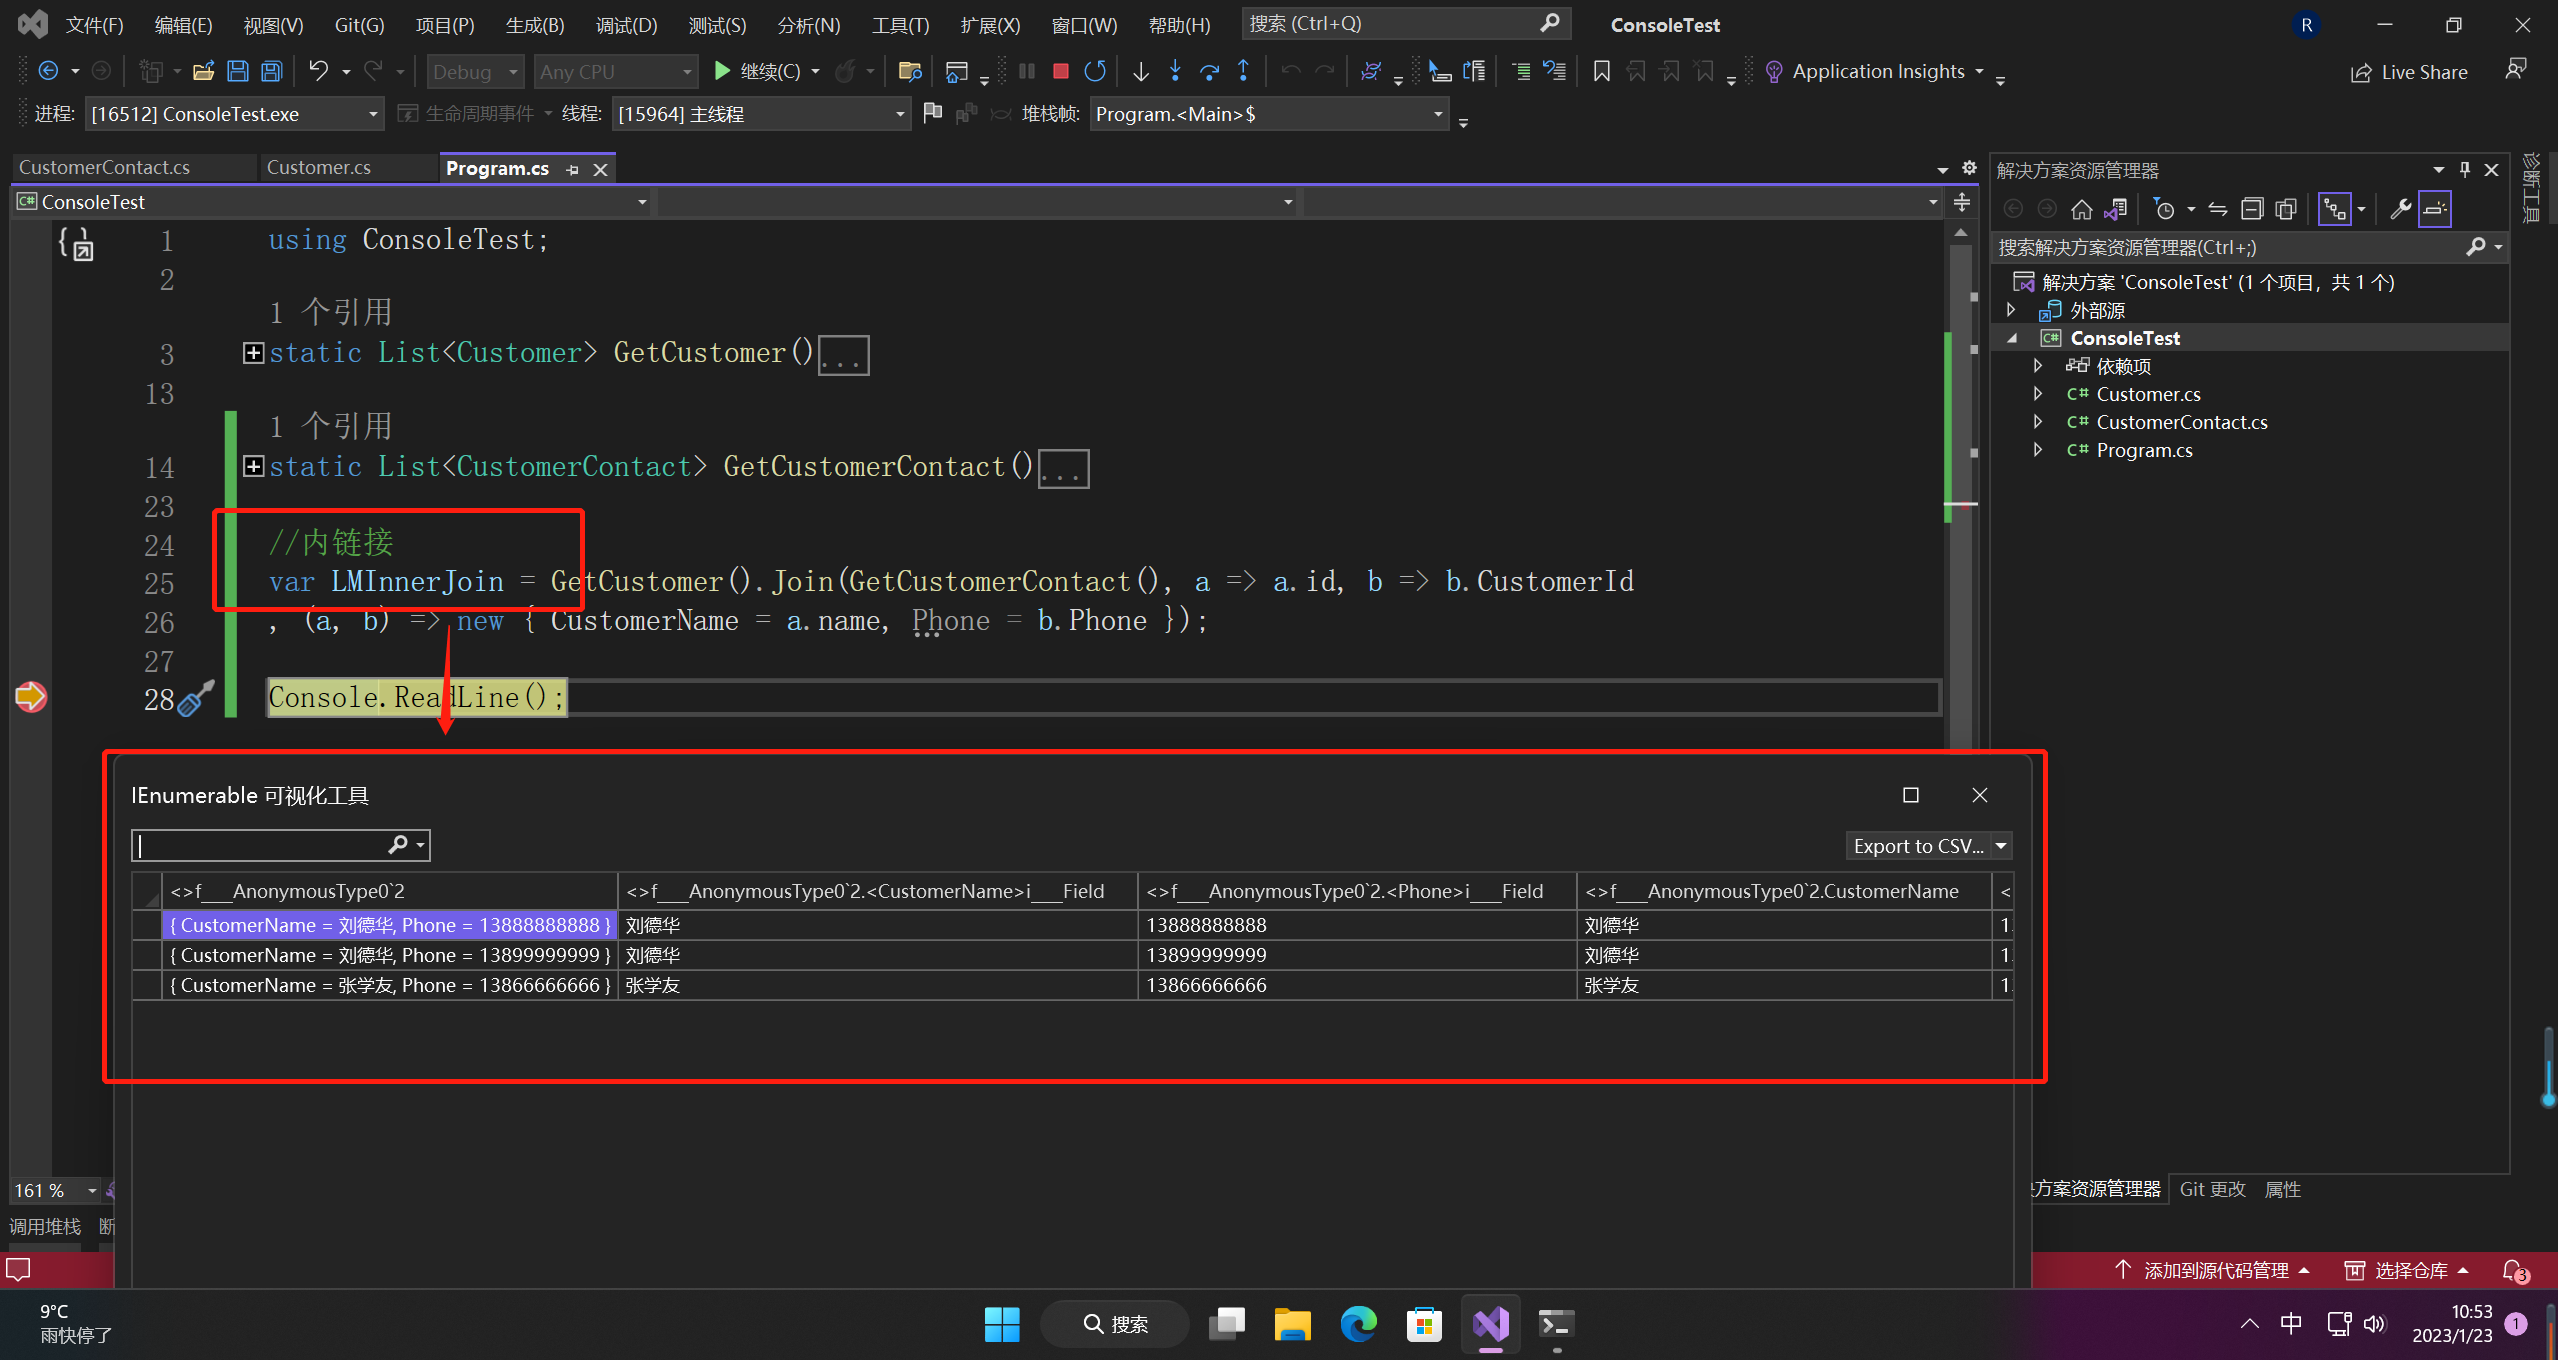
Task: Click the Home icon in Solution Explorer
Action: click(x=2081, y=209)
